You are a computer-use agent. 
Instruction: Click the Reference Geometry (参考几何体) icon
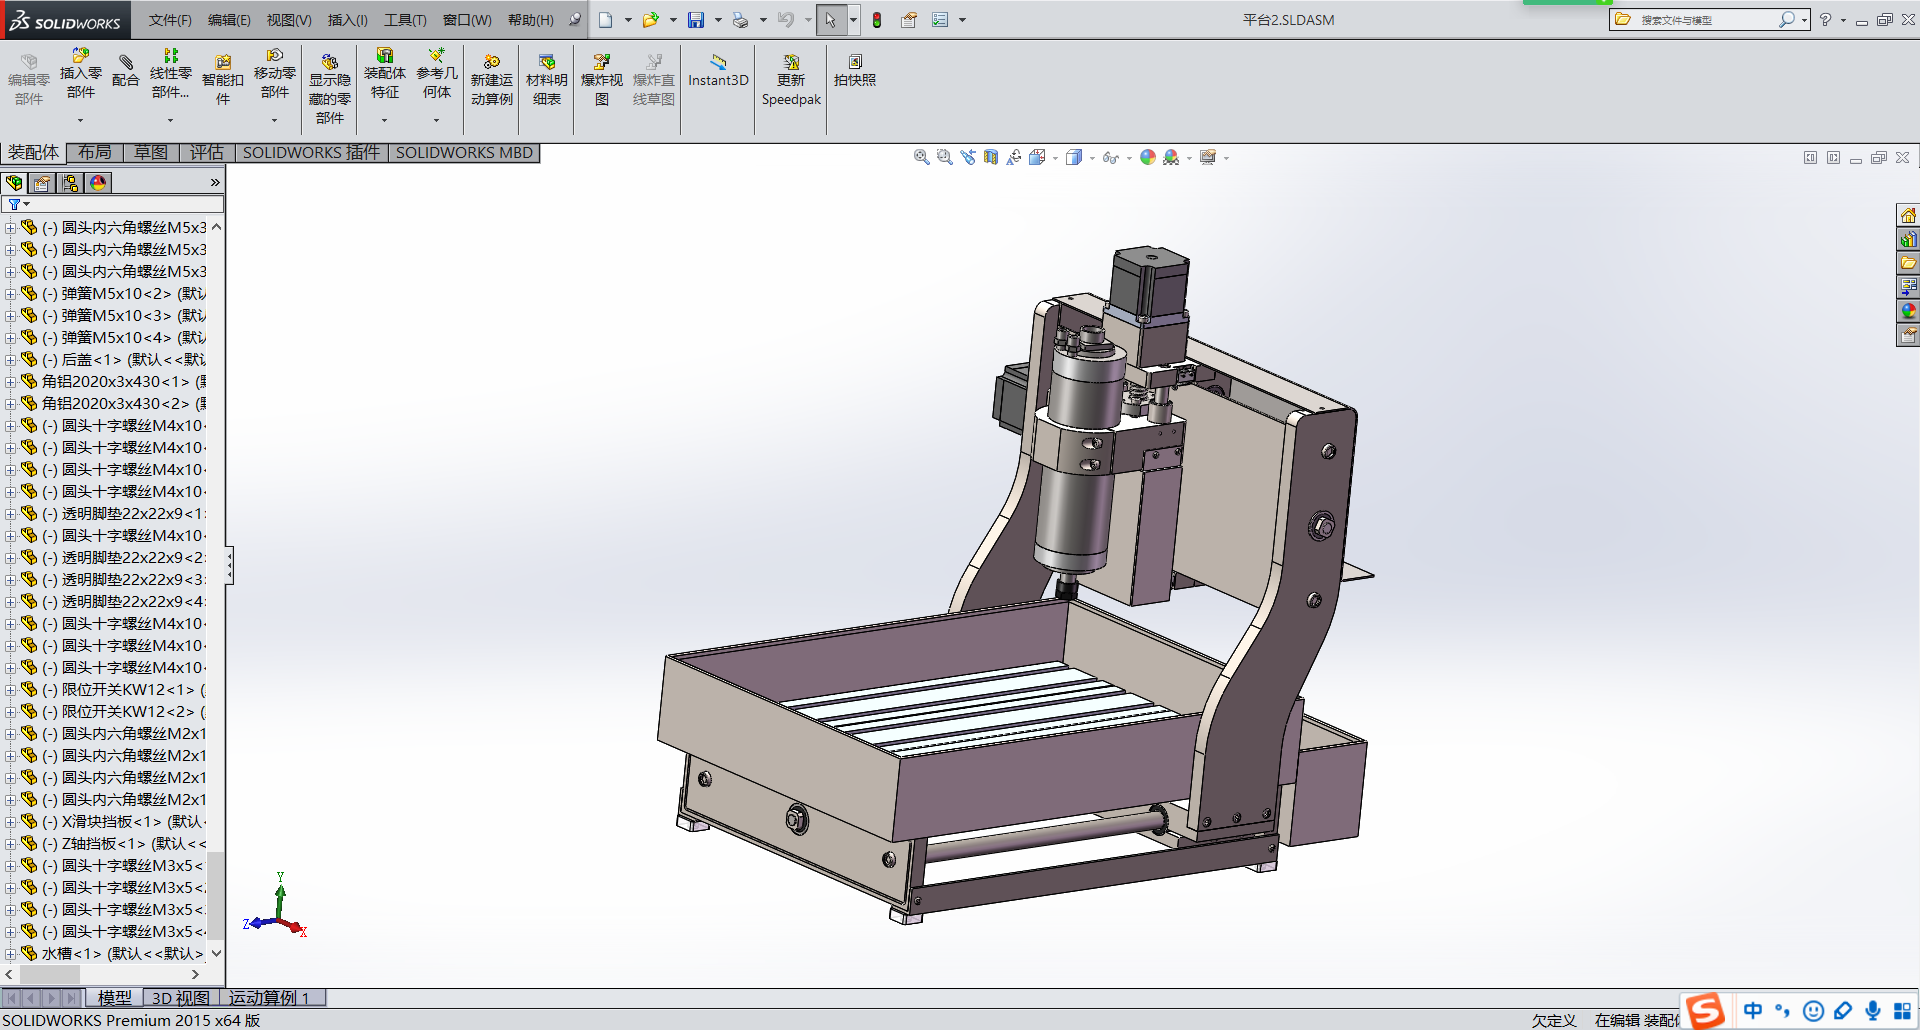[x=437, y=73]
